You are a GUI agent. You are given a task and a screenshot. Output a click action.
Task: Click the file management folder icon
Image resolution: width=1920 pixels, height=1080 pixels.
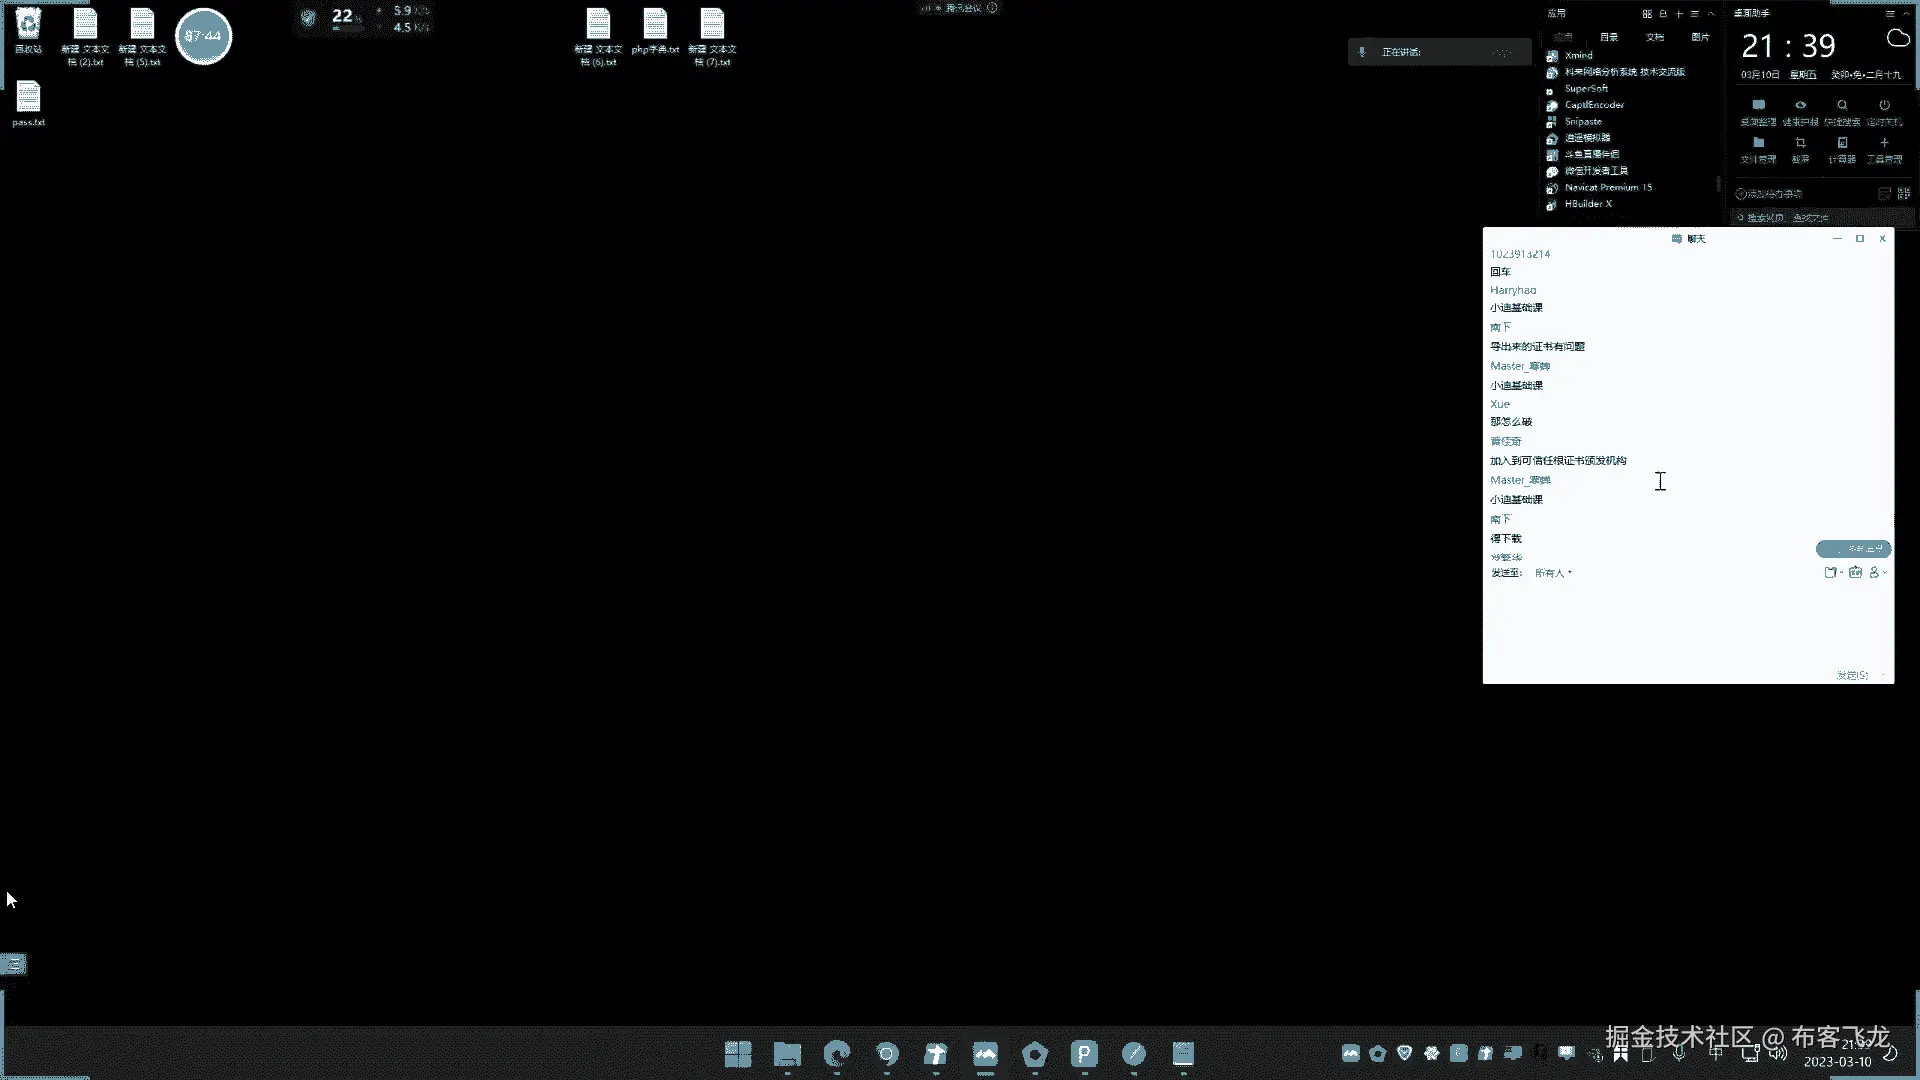pyautogui.click(x=1758, y=143)
